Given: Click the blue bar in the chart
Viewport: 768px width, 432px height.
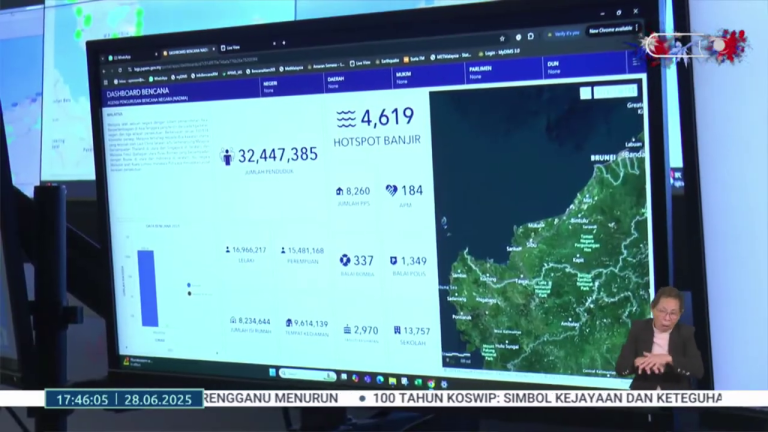Looking at the screenshot, I should pyautogui.click(x=148, y=288).
